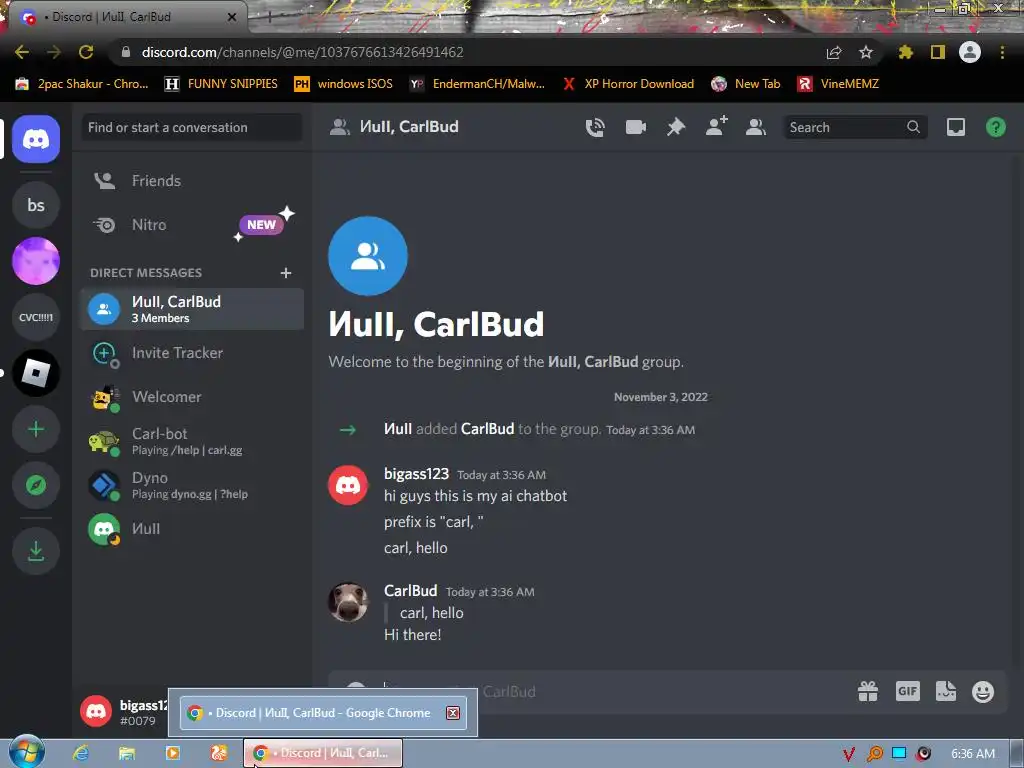Share this page icon in address bar
The height and width of the screenshot is (768, 1024).
(x=833, y=52)
